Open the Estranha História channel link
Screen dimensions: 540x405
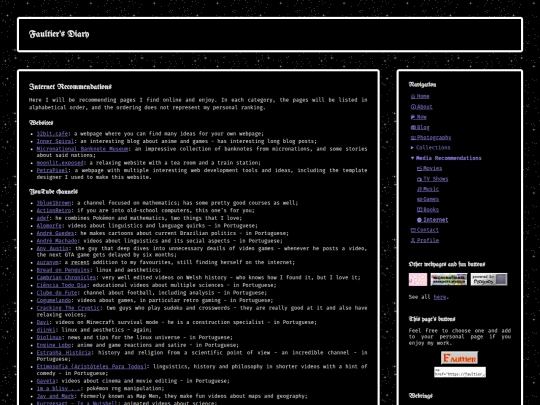pos(64,353)
